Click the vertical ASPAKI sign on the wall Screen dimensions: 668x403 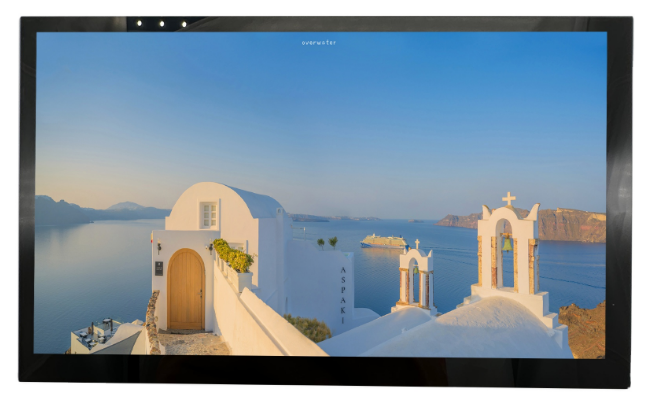point(343,294)
